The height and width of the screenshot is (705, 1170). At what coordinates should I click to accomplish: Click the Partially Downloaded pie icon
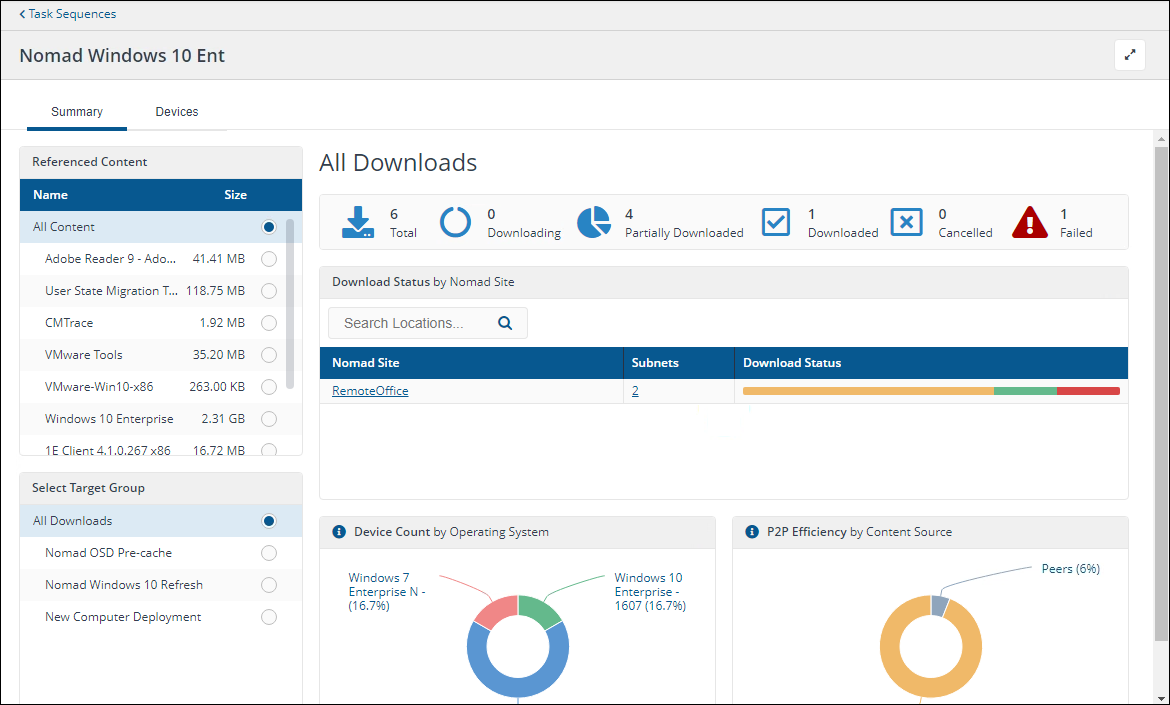click(x=593, y=222)
